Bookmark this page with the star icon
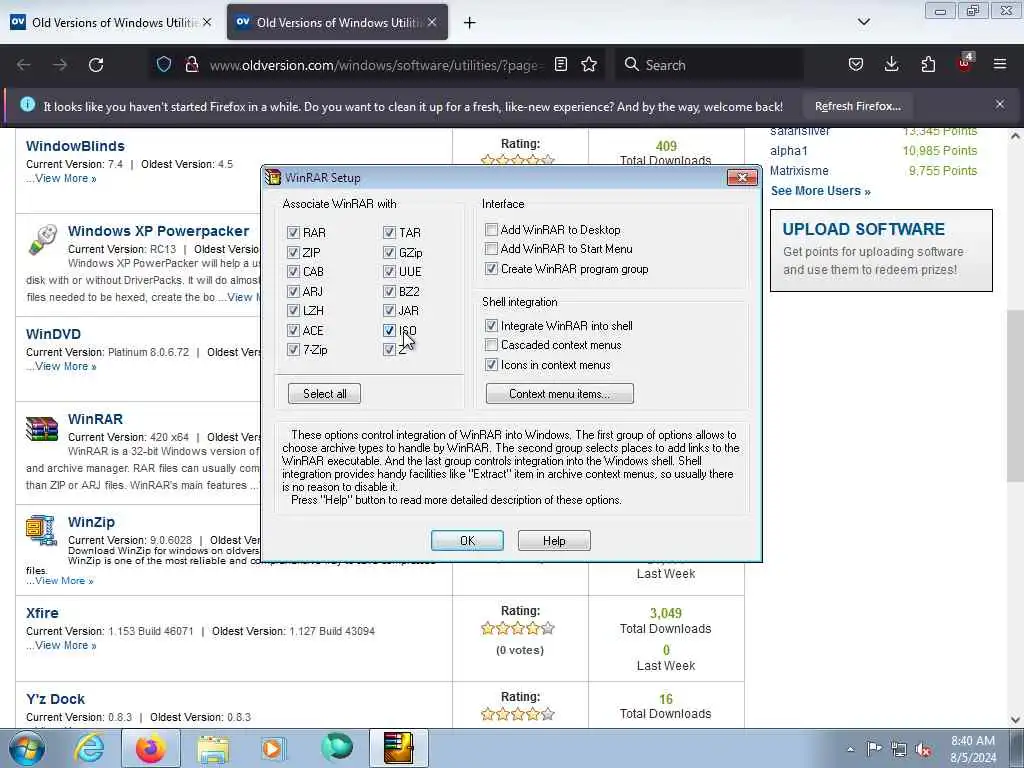1024x768 pixels. 589,64
